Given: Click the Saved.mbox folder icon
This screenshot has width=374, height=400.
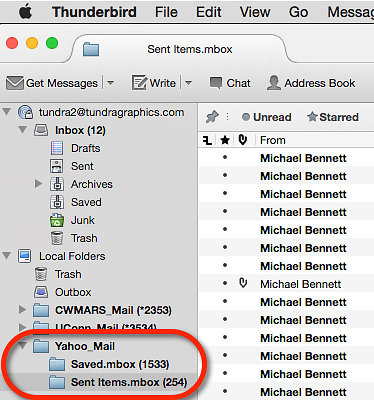Looking at the screenshot, I should coord(57,364).
